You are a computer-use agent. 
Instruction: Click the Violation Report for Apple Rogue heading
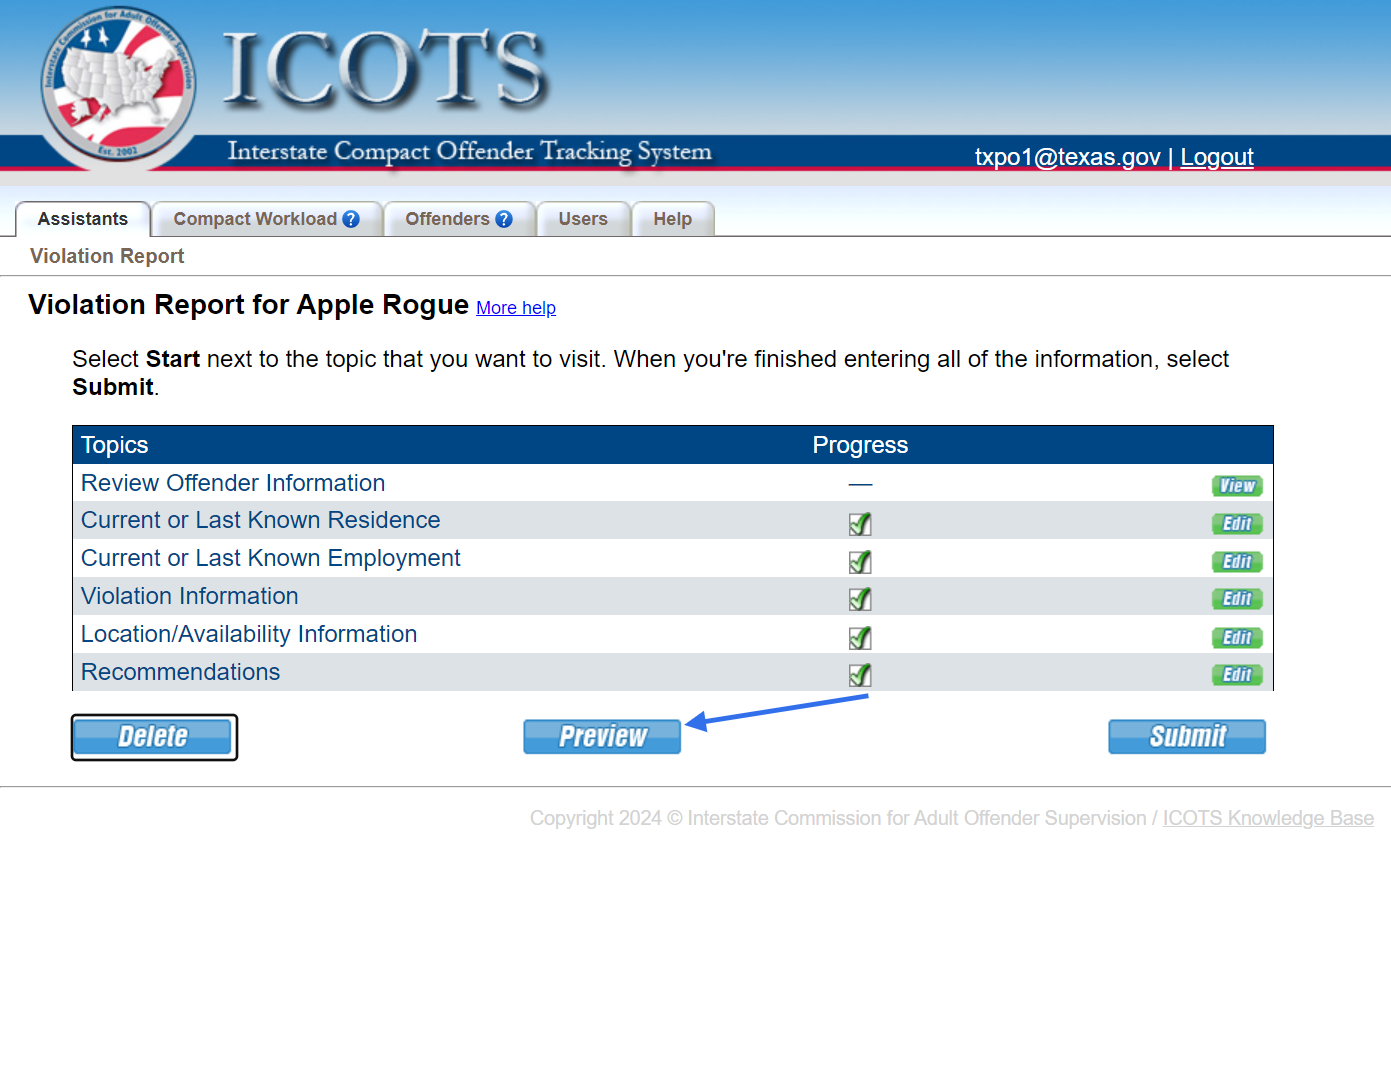point(249,304)
